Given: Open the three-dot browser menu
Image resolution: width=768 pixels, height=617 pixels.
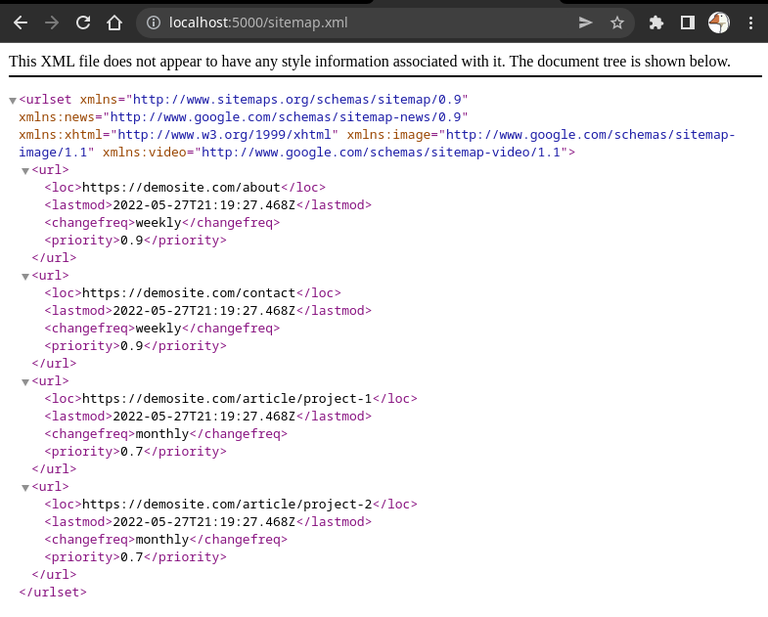Looking at the screenshot, I should [750, 23].
